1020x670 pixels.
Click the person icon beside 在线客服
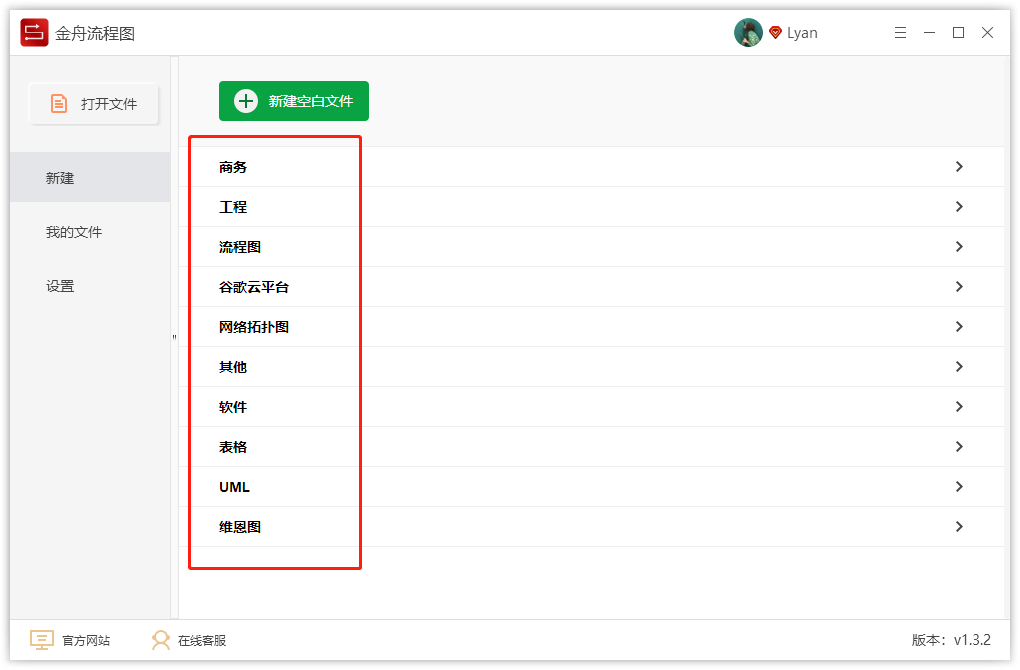coord(161,640)
